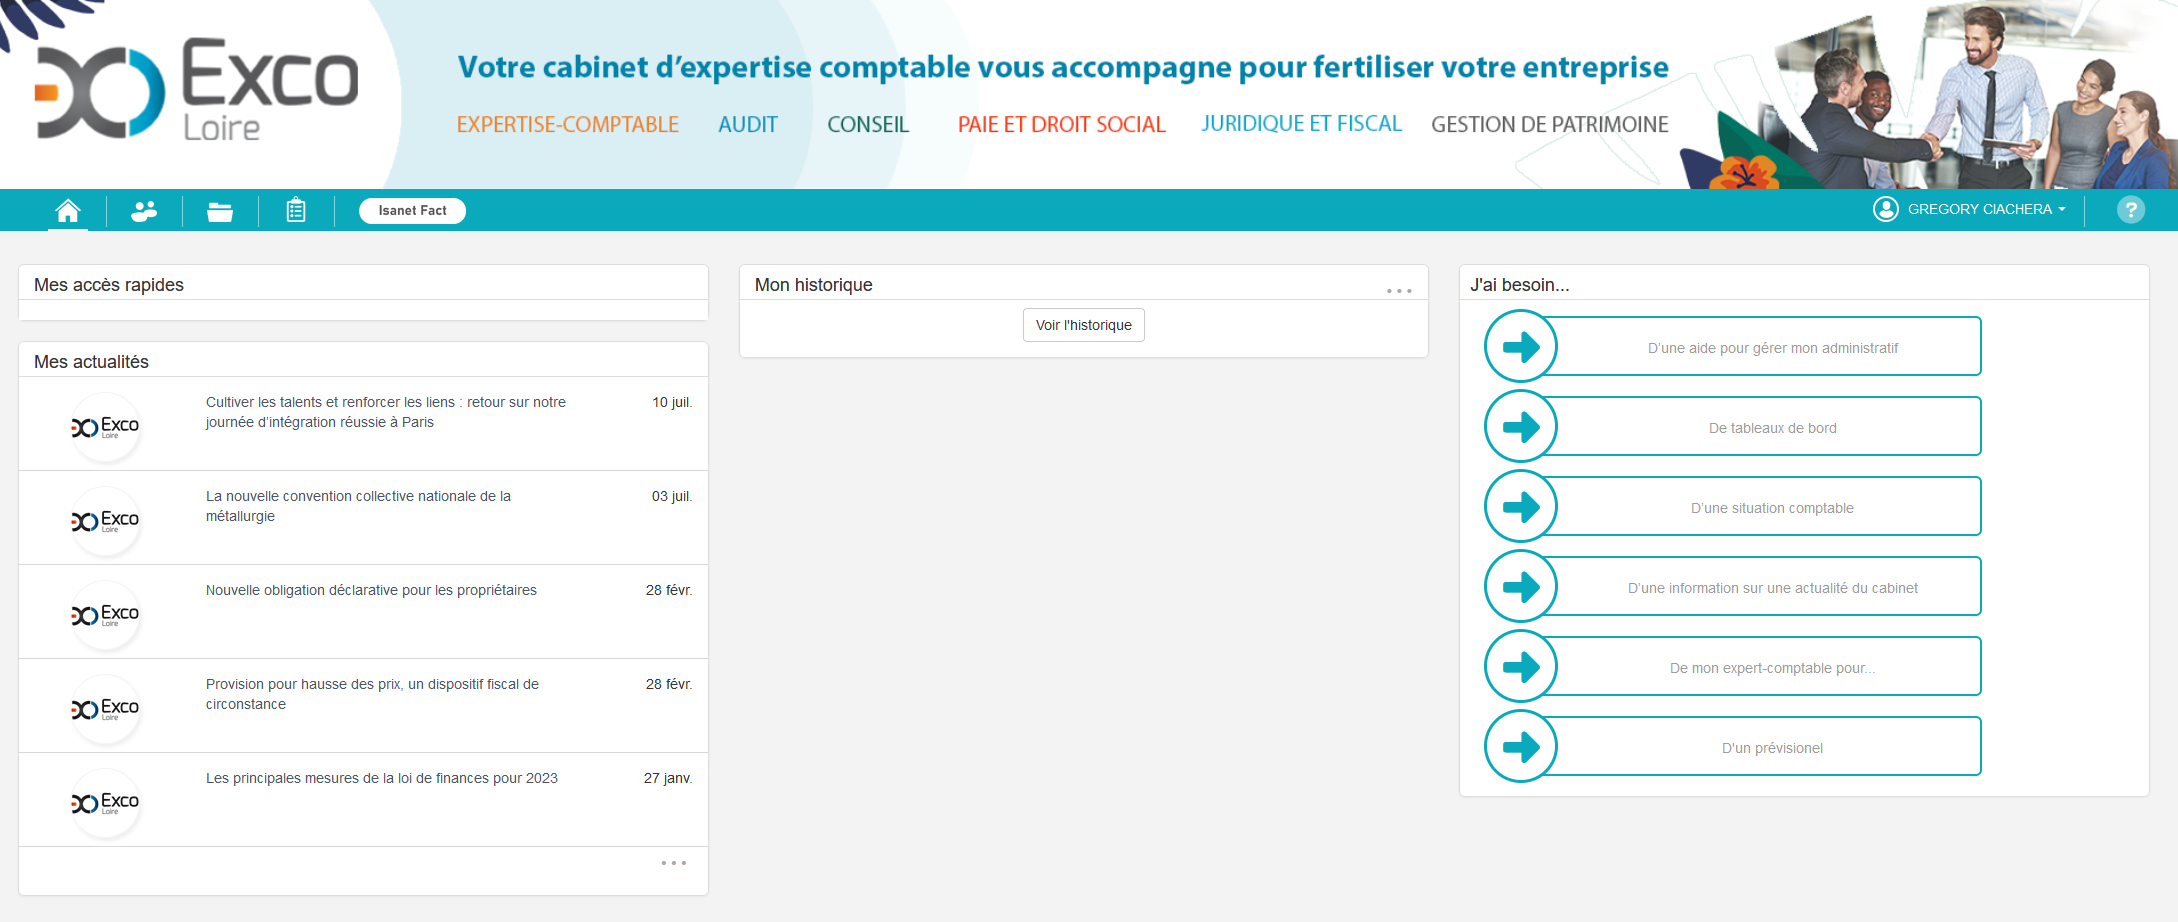2178x922 pixels.
Task: Open Nouvelle obligation déclarative news thumbnail
Action: click(105, 615)
